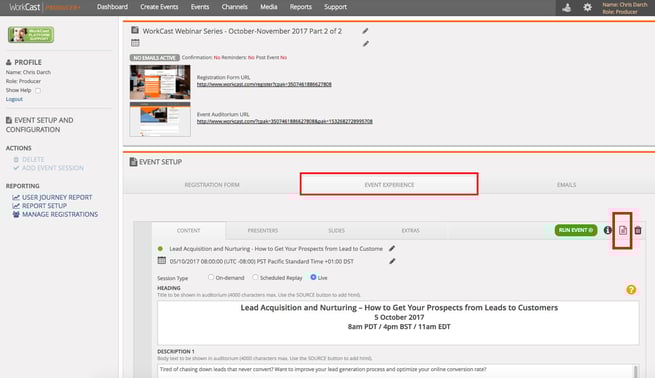The height and width of the screenshot is (378, 655).
Task: Open the Media menu
Action: 269,7
